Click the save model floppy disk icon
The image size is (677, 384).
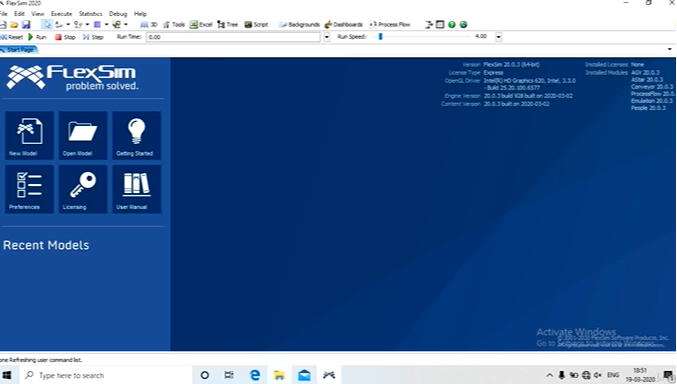click(26, 25)
